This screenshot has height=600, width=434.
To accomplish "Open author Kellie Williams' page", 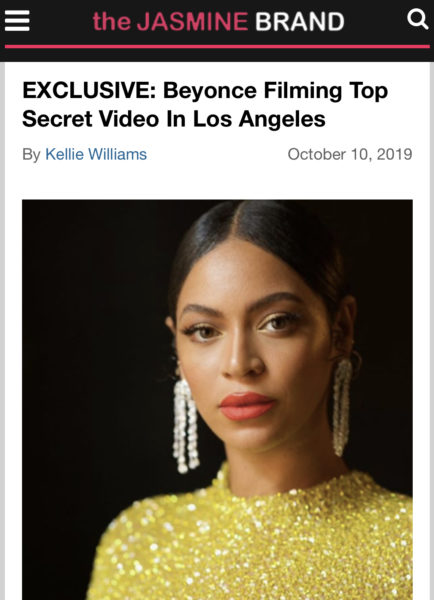I will click(96, 154).
